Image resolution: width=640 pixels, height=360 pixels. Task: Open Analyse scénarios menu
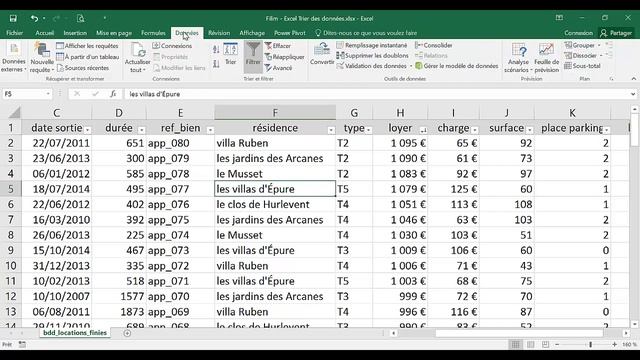pos(518,58)
